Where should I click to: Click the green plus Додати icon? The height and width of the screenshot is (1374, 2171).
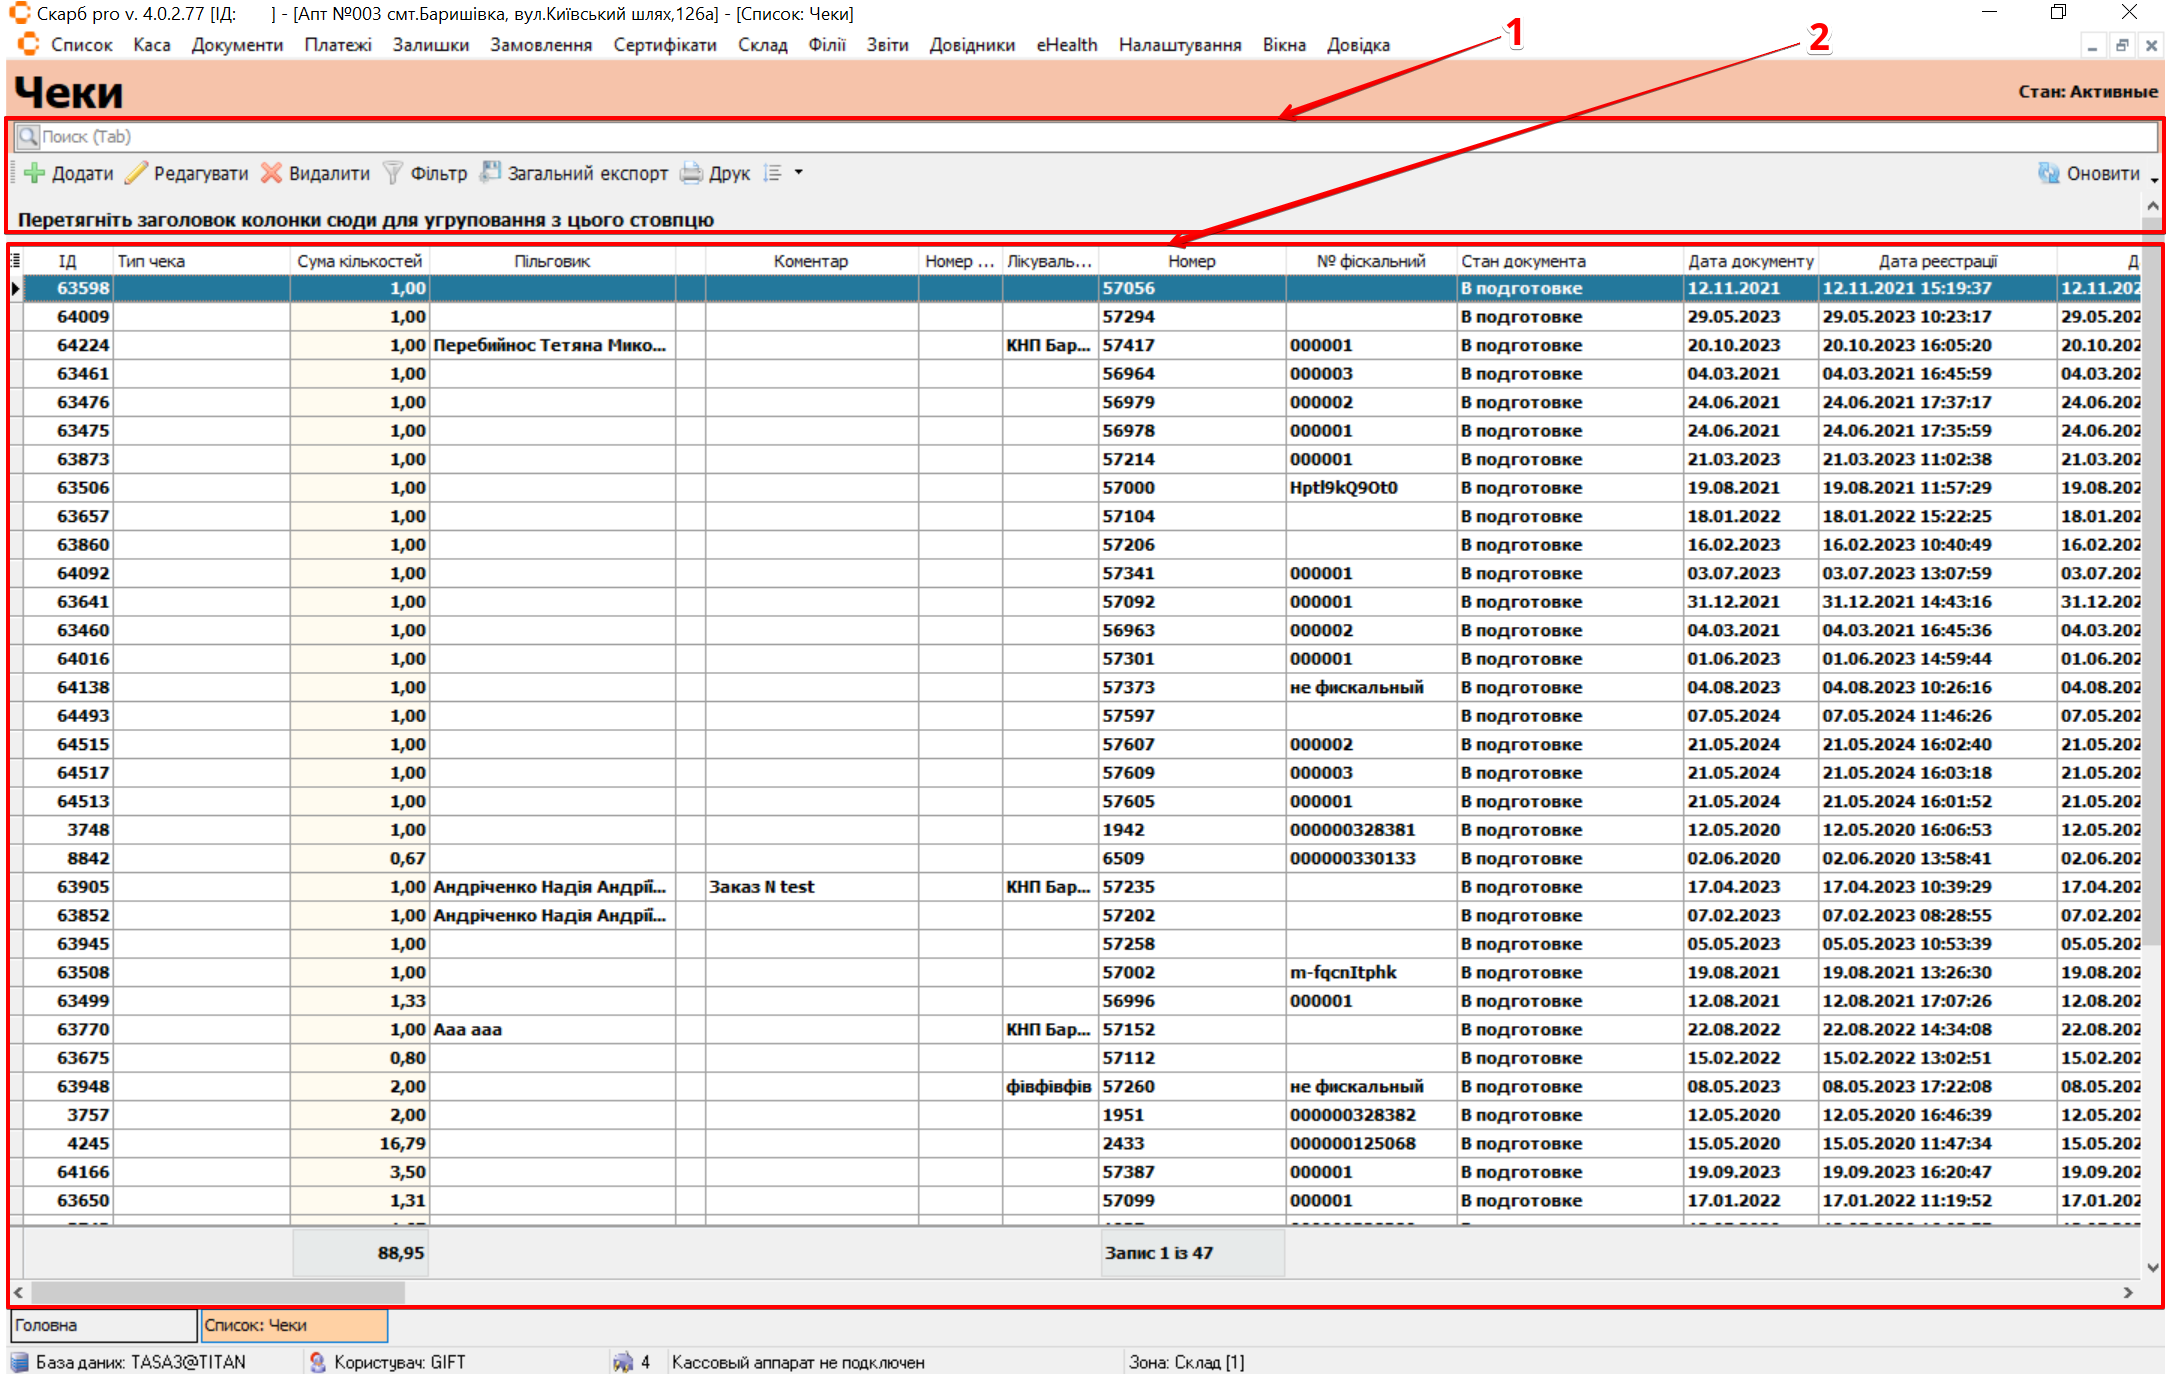point(35,173)
